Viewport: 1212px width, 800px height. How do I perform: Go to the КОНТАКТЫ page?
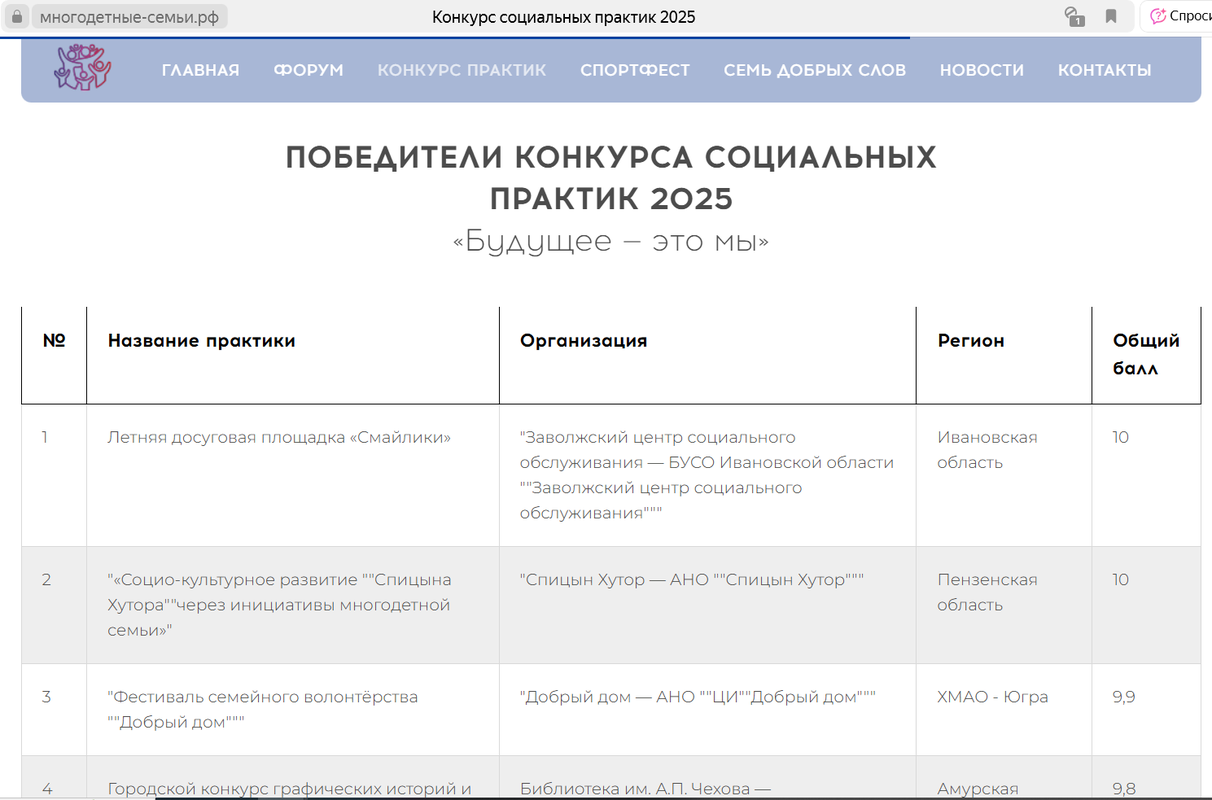[x=1104, y=70]
